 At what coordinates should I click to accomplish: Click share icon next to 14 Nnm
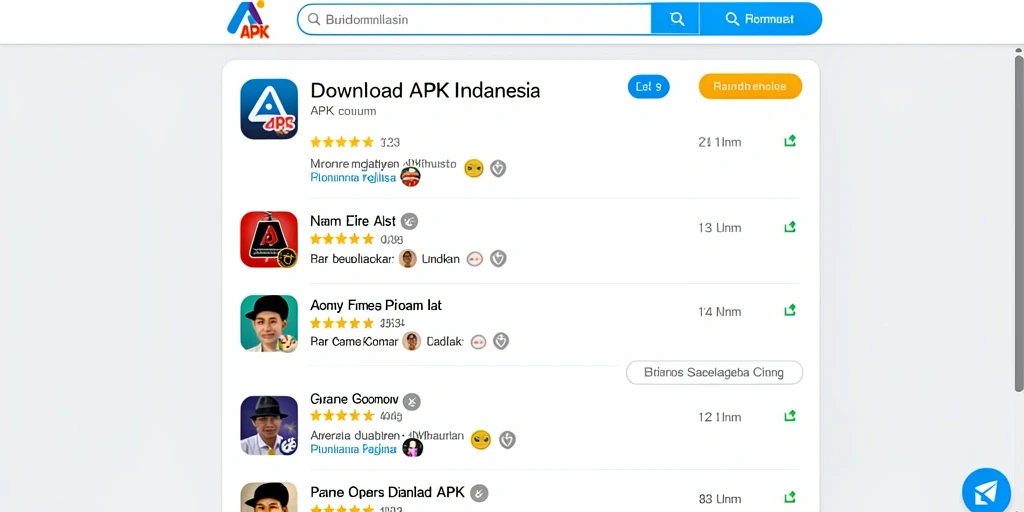(x=790, y=310)
